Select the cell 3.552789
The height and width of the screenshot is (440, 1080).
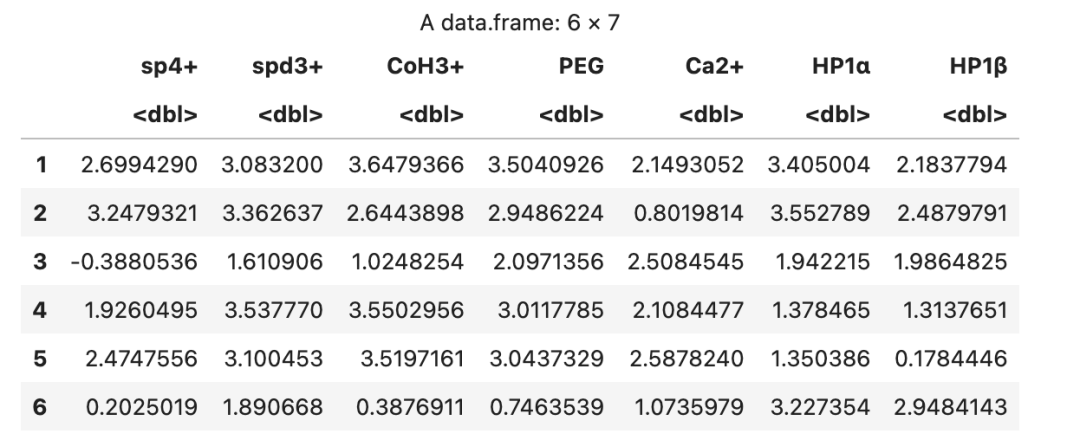[820, 213]
